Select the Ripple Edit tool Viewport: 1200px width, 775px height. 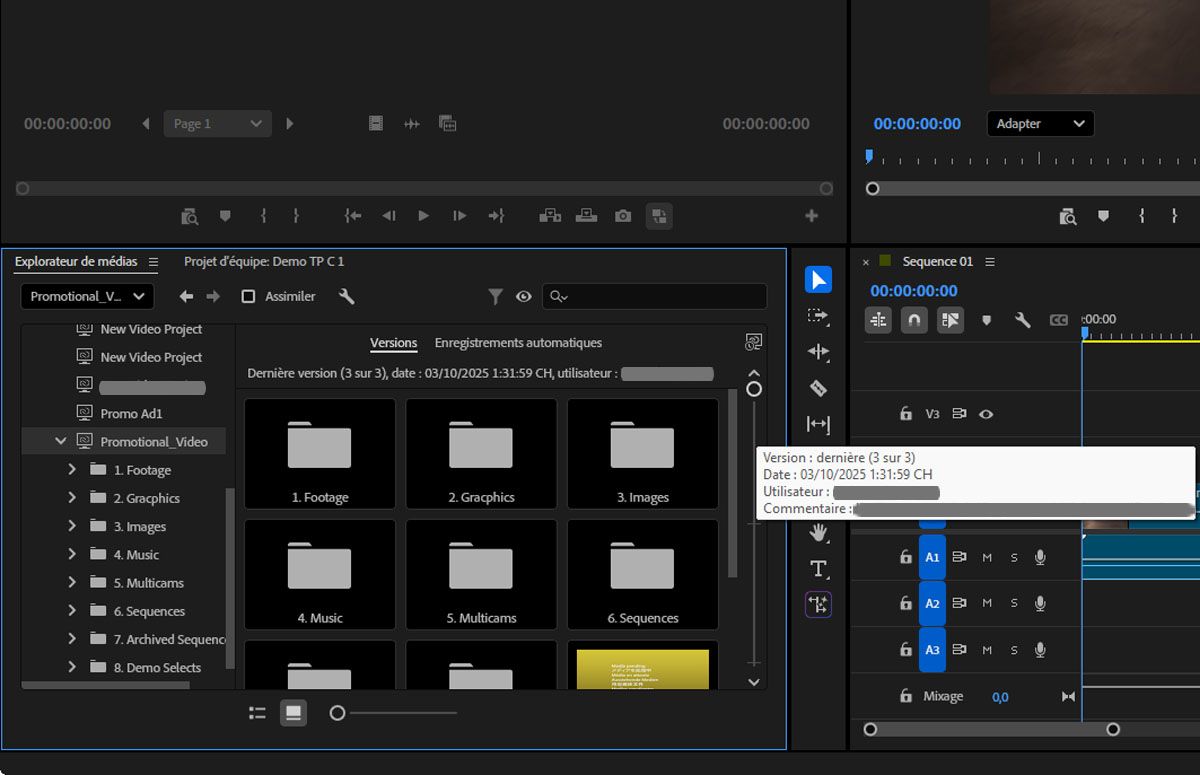pos(818,352)
